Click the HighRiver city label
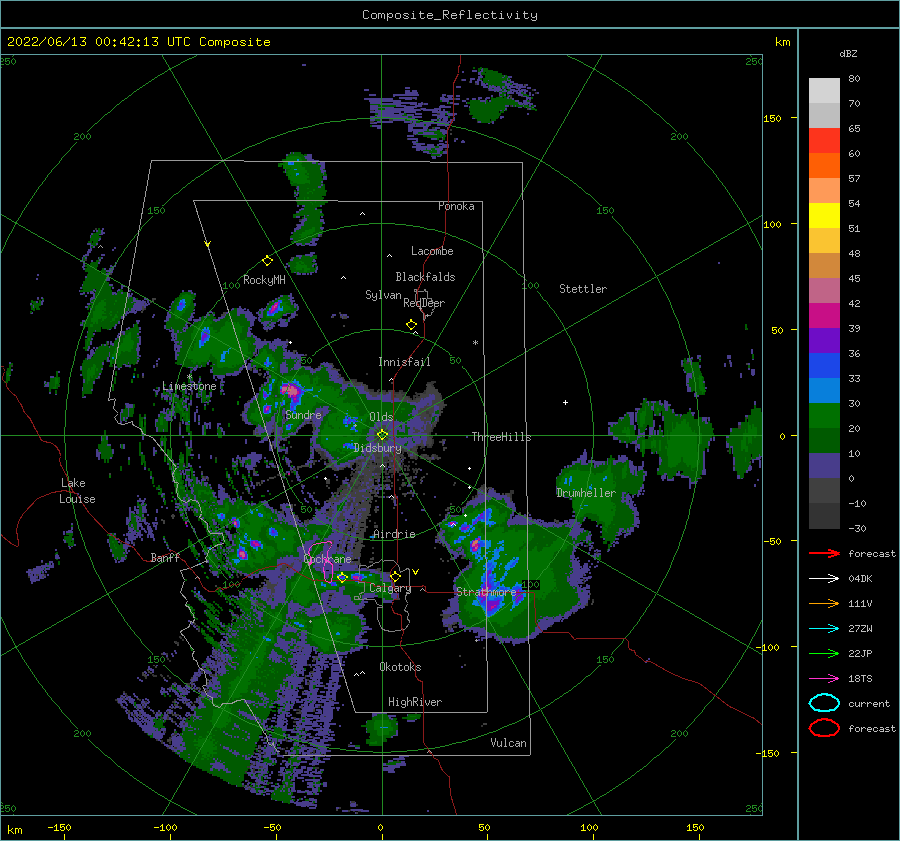Image resolution: width=900 pixels, height=841 pixels. (415, 702)
